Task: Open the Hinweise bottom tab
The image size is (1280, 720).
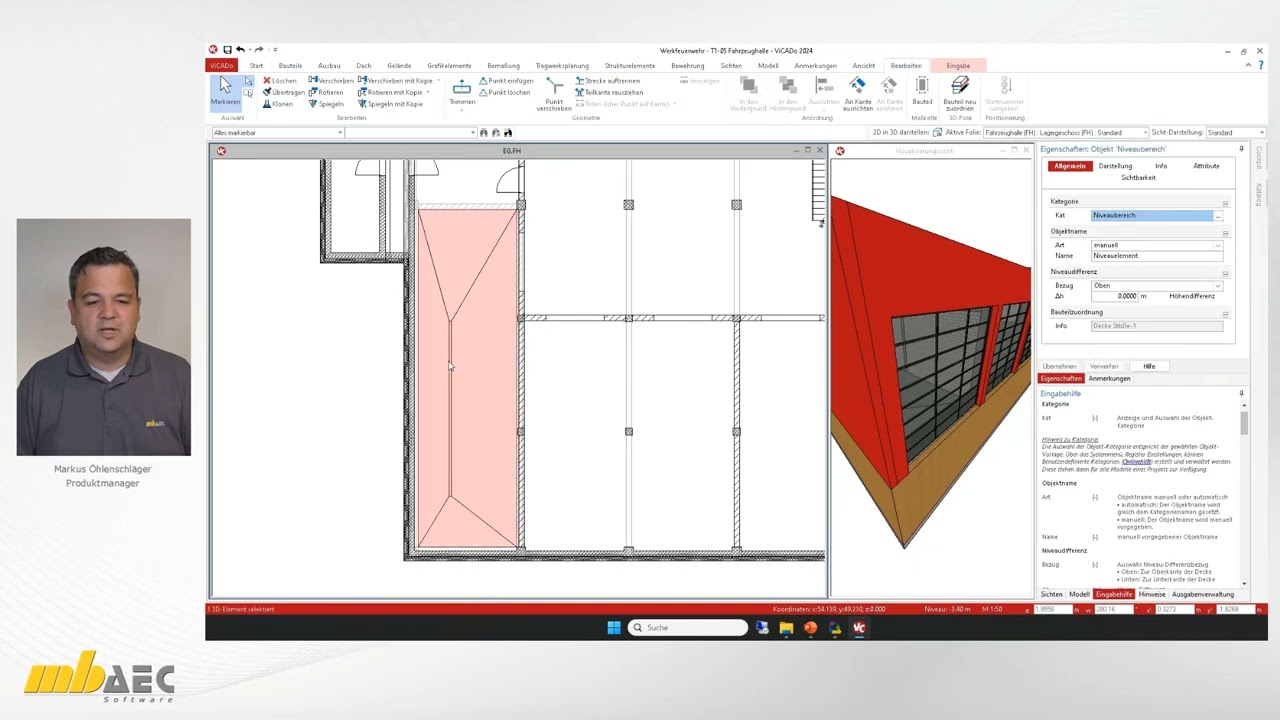Action: [x=1152, y=594]
